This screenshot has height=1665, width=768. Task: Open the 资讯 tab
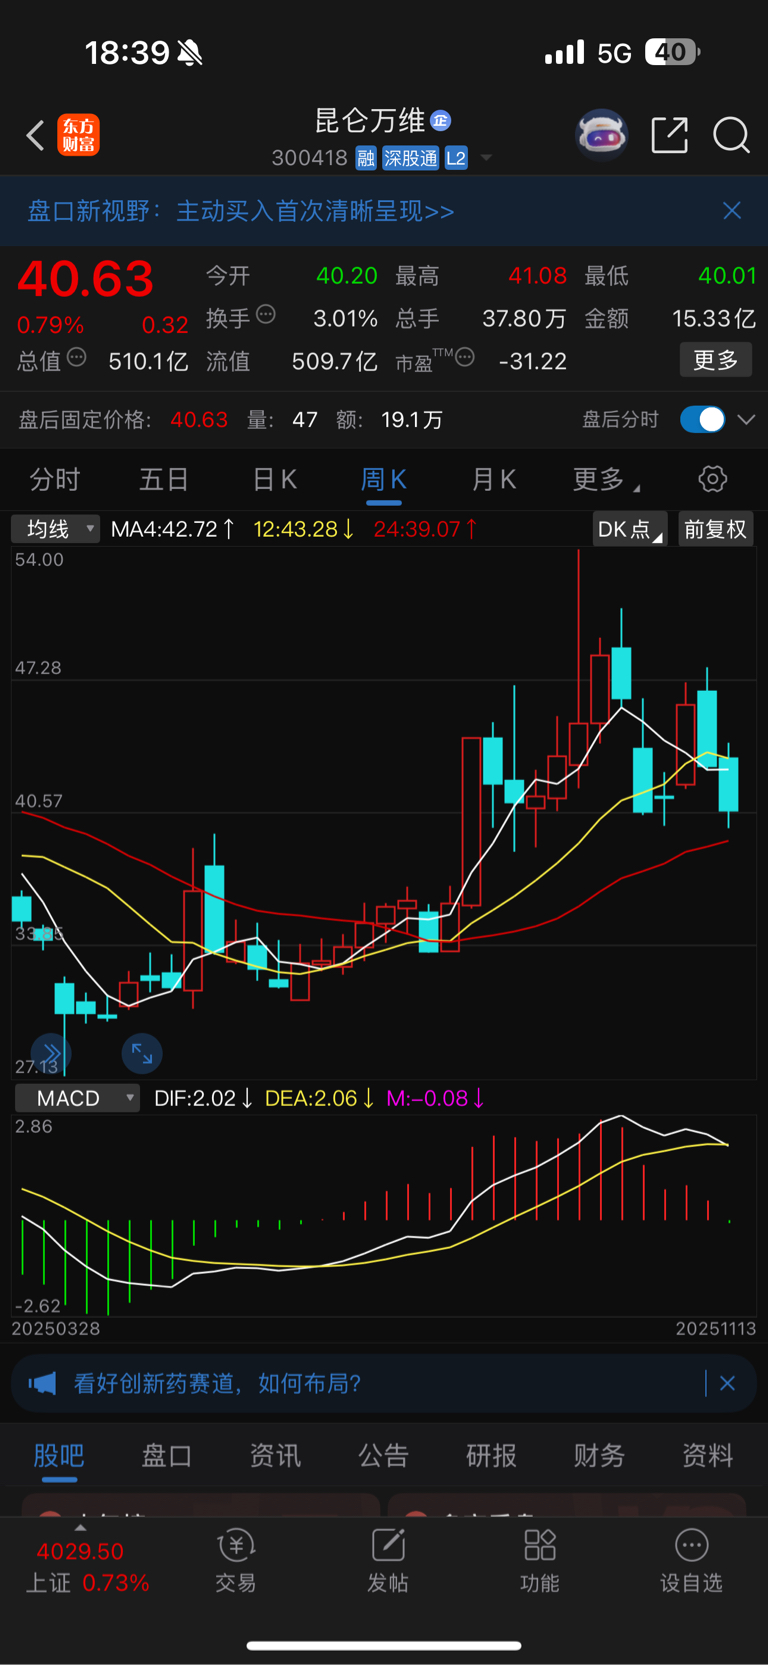(275, 1455)
